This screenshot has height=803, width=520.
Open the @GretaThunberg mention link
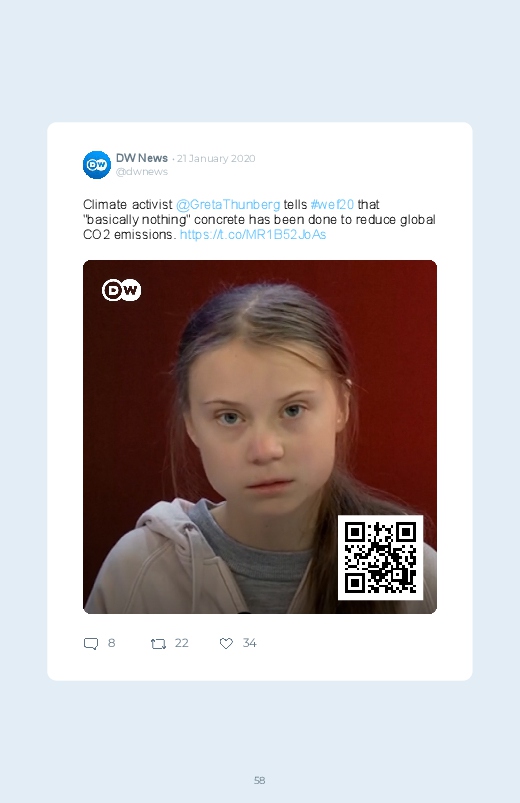[228, 204]
